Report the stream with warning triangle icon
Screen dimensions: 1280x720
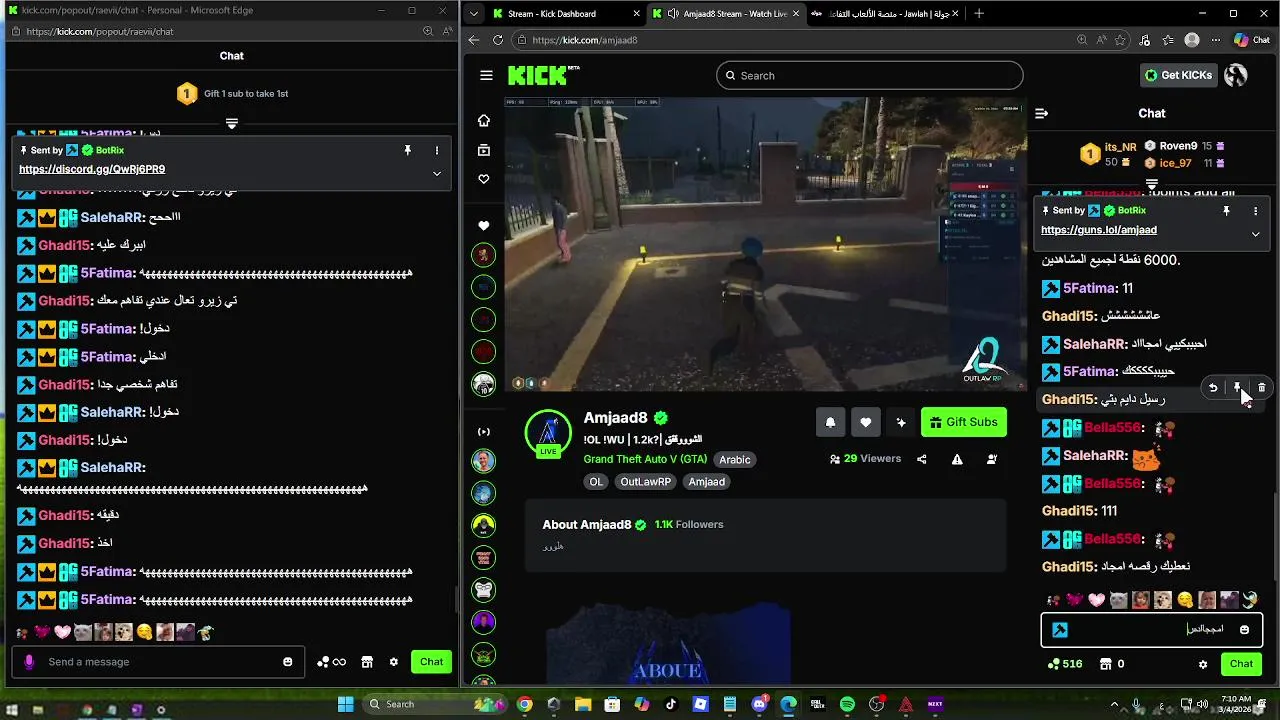pyautogui.click(x=957, y=459)
